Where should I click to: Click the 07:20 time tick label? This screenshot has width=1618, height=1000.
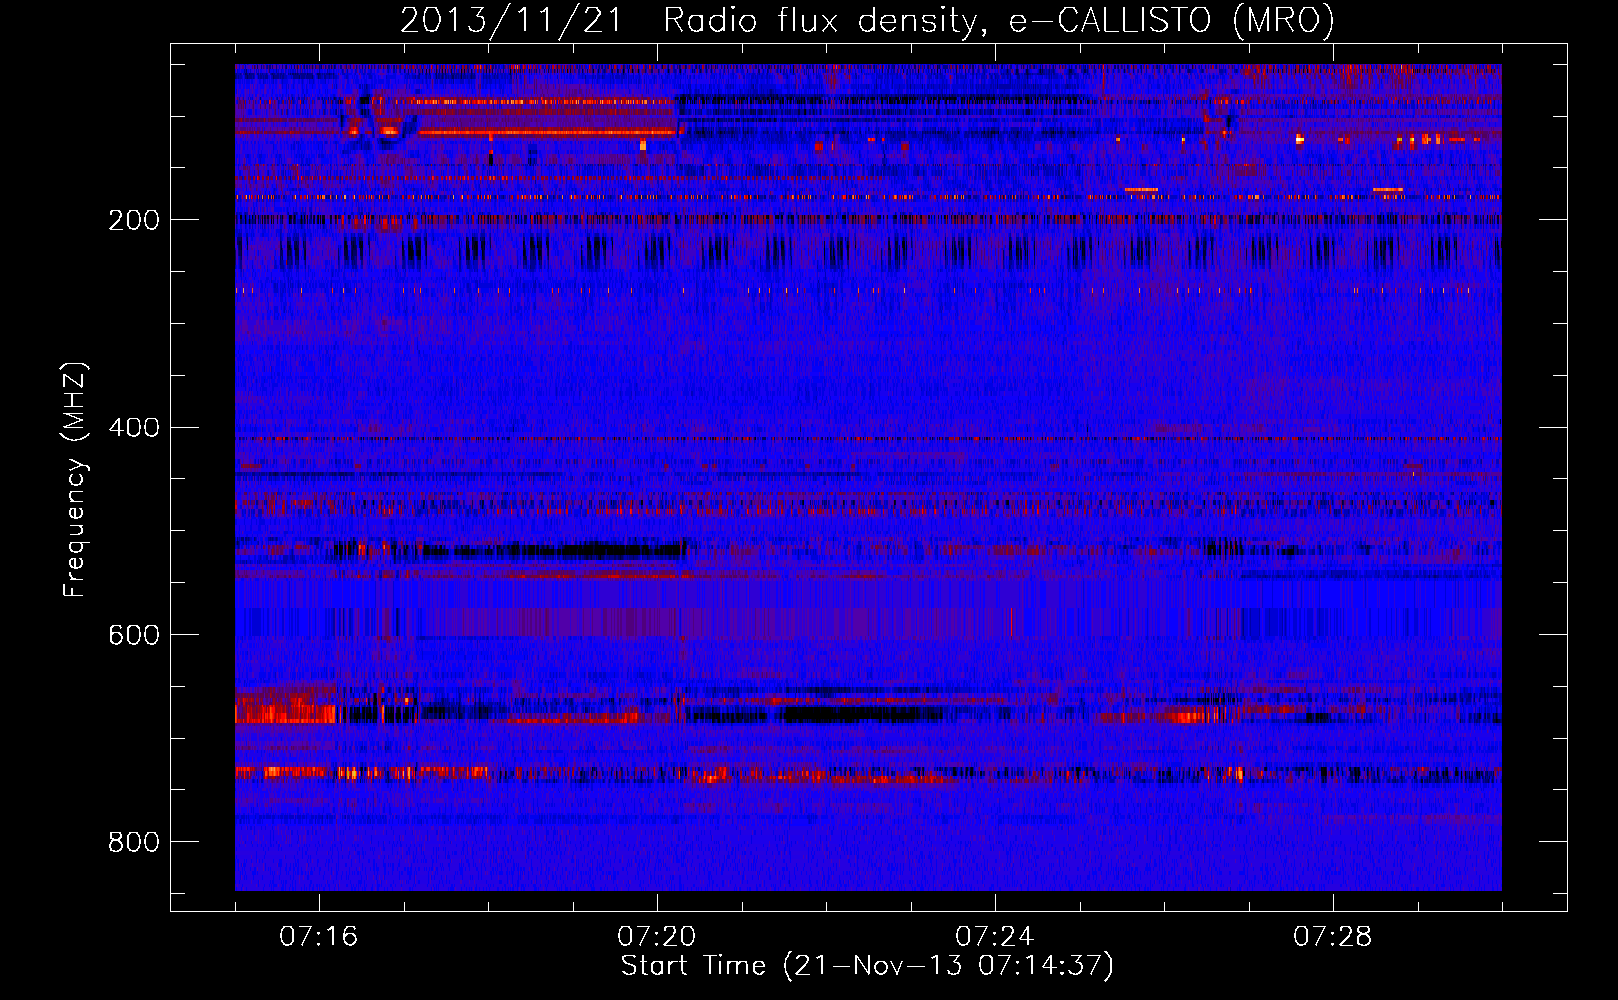tap(656, 937)
